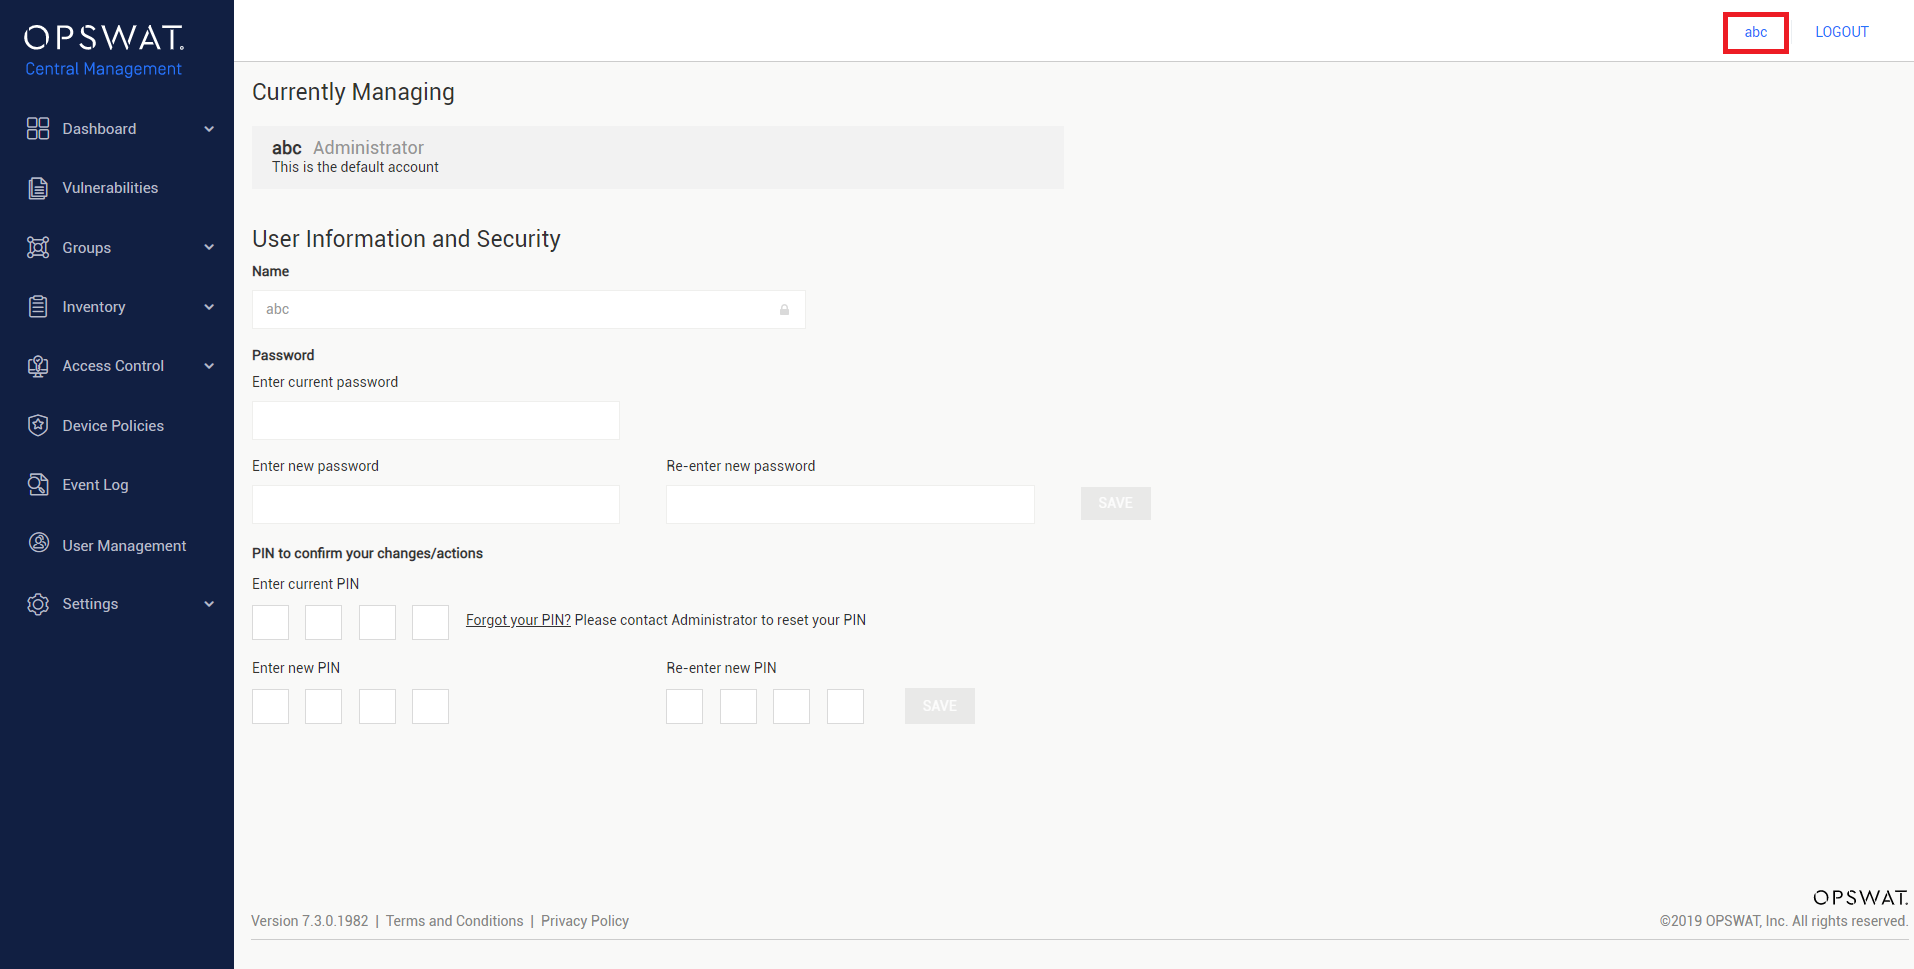Click the Inventory clipboard icon
Image resolution: width=1914 pixels, height=969 pixels.
pyautogui.click(x=38, y=306)
